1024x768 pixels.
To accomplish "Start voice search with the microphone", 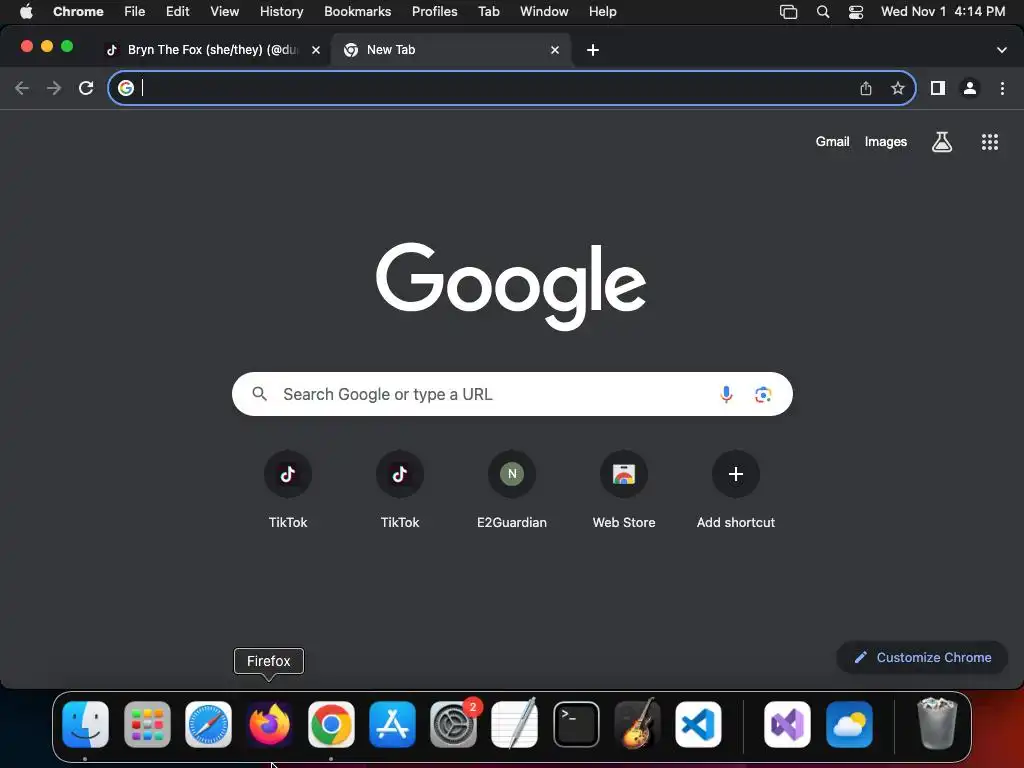I will tap(726, 394).
